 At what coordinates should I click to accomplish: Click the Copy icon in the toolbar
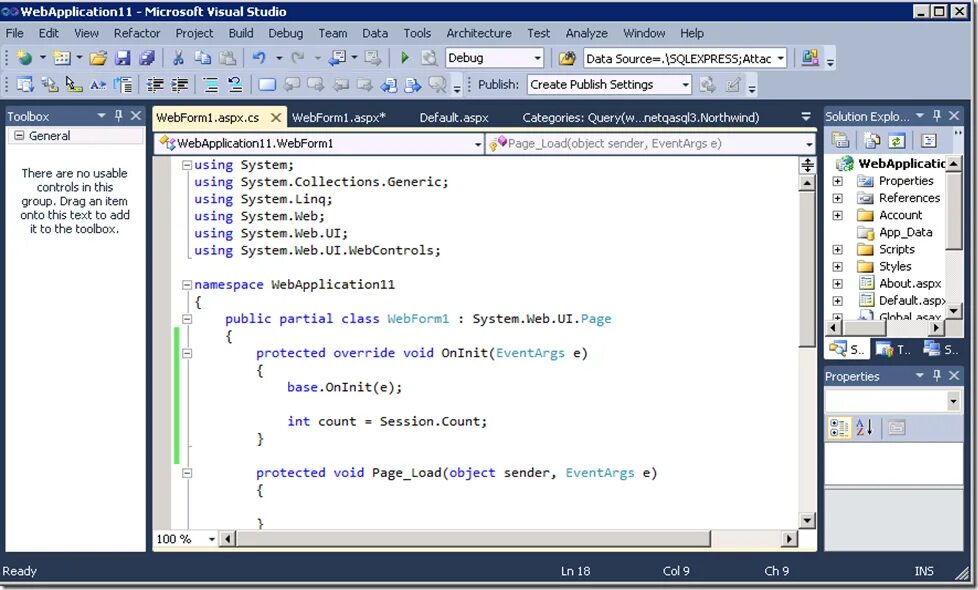[203, 58]
